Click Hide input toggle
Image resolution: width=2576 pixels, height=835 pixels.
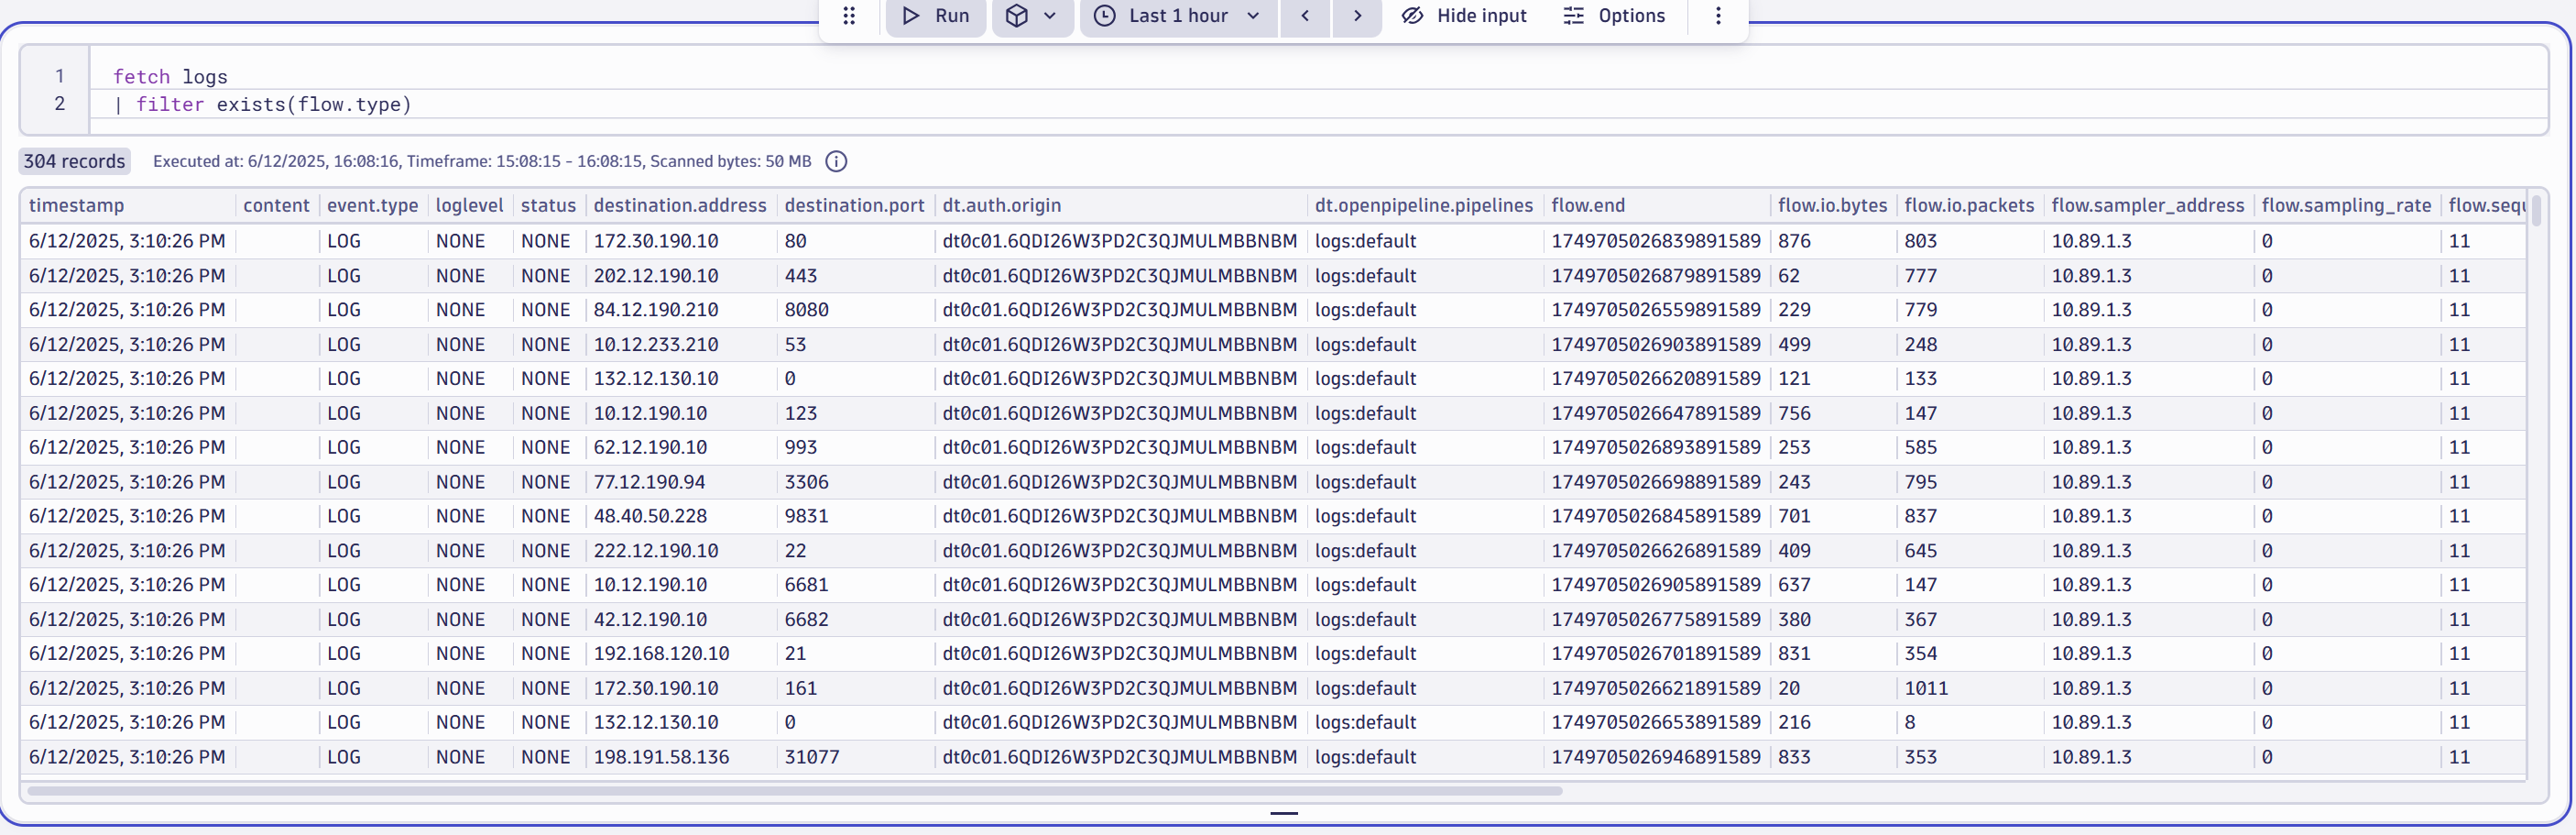click(x=1464, y=16)
